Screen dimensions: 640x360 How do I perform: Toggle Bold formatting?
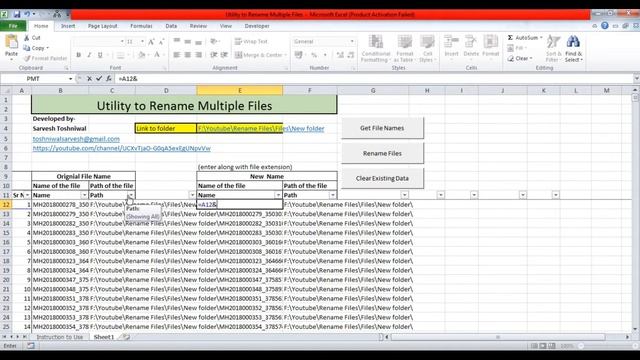[x=78, y=55]
